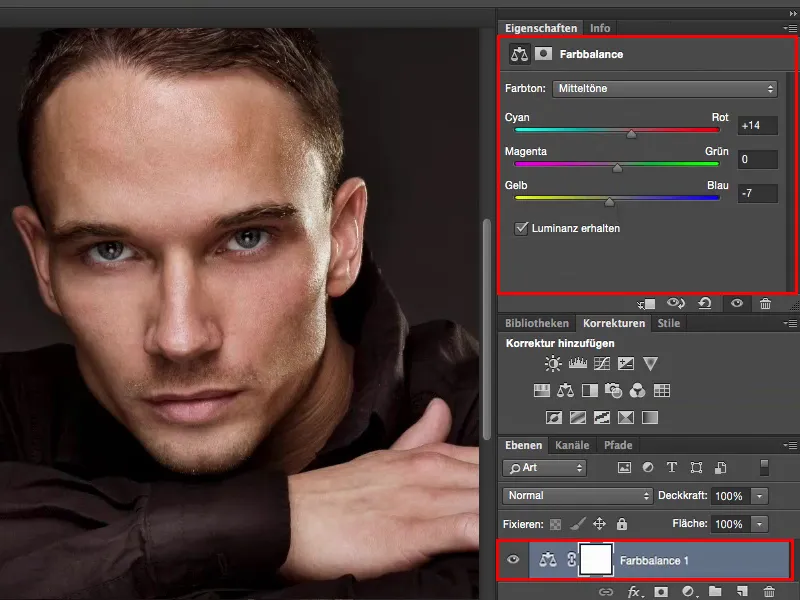The height and width of the screenshot is (600, 800).
Task: Add Exposure adjustment icon
Action: tap(626, 363)
